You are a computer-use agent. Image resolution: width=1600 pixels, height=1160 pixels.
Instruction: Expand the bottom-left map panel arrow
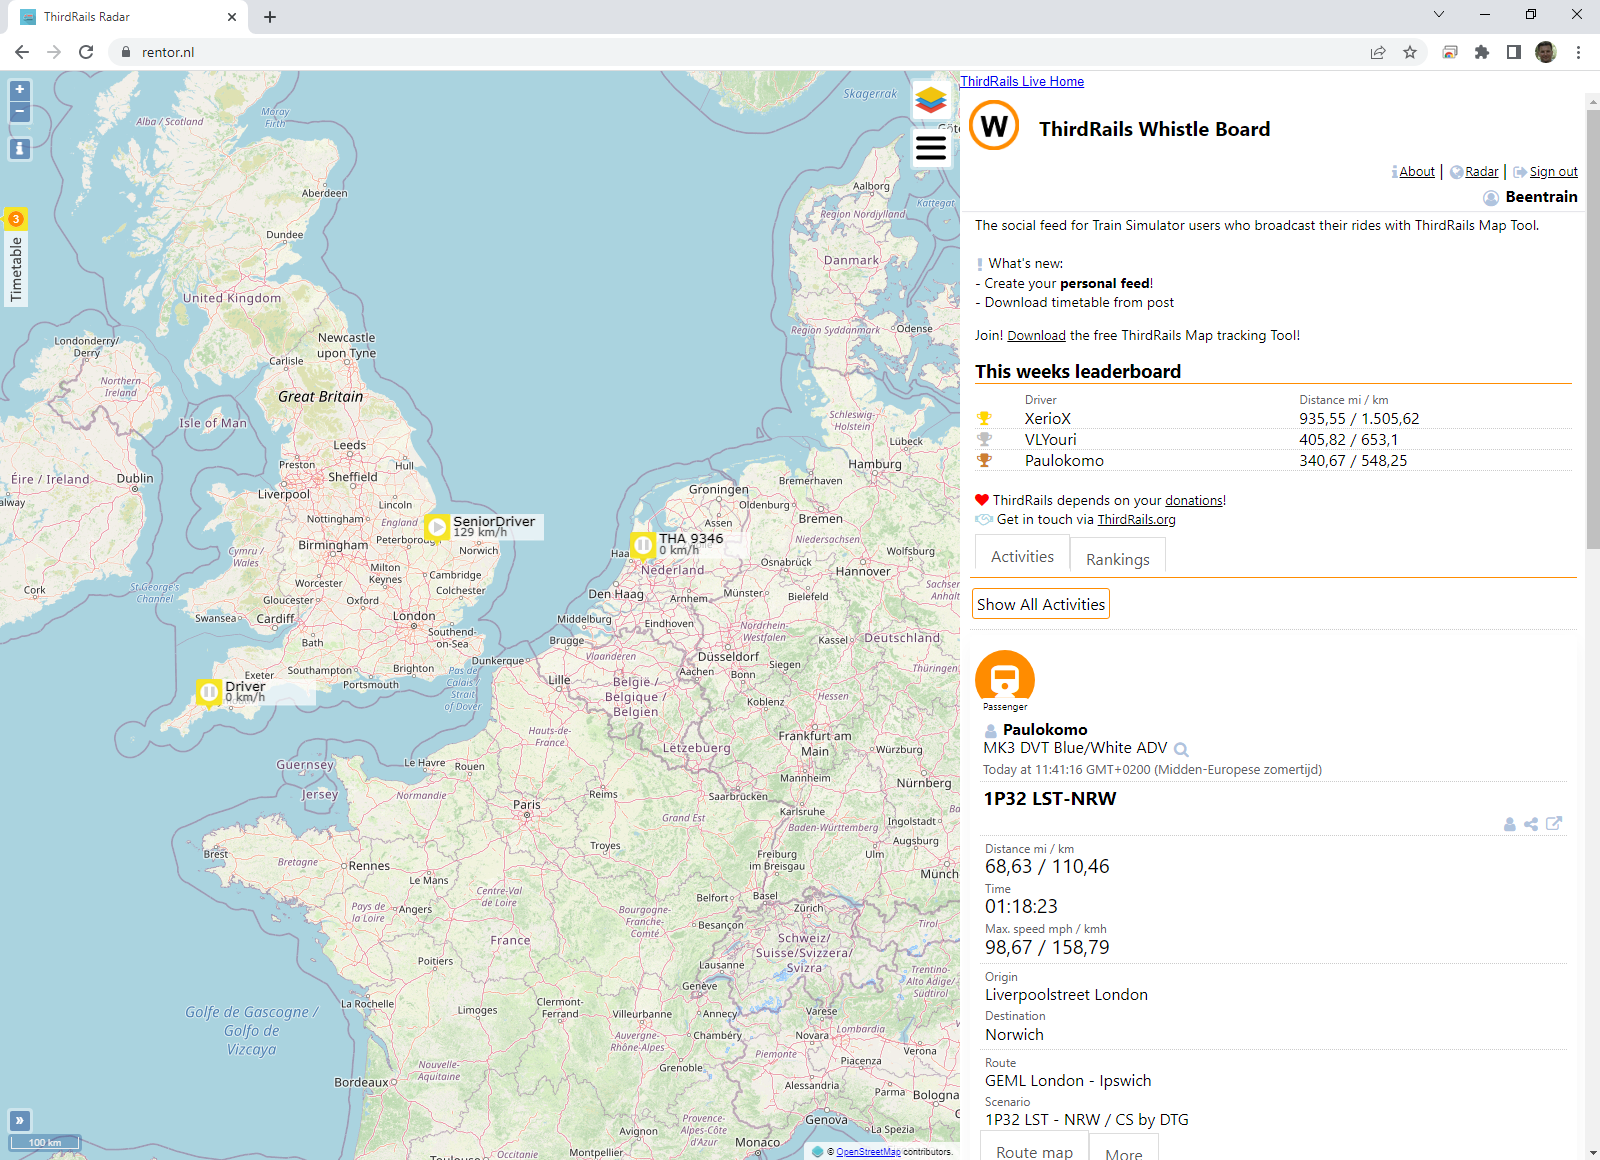tap(19, 1120)
